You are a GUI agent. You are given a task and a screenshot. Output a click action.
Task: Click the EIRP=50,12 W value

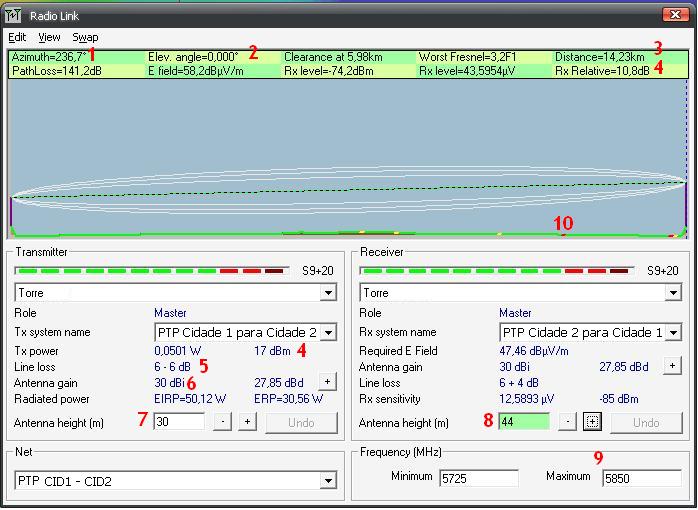pyautogui.click(x=190, y=399)
